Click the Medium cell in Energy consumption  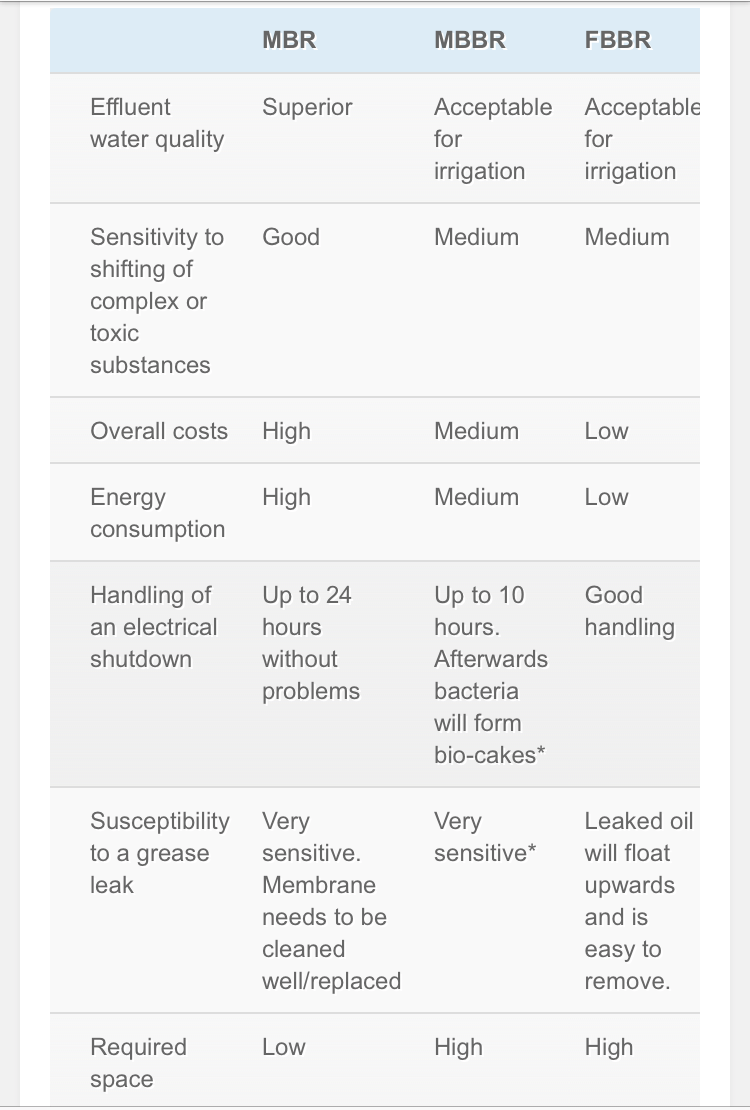tap(476, 497)
